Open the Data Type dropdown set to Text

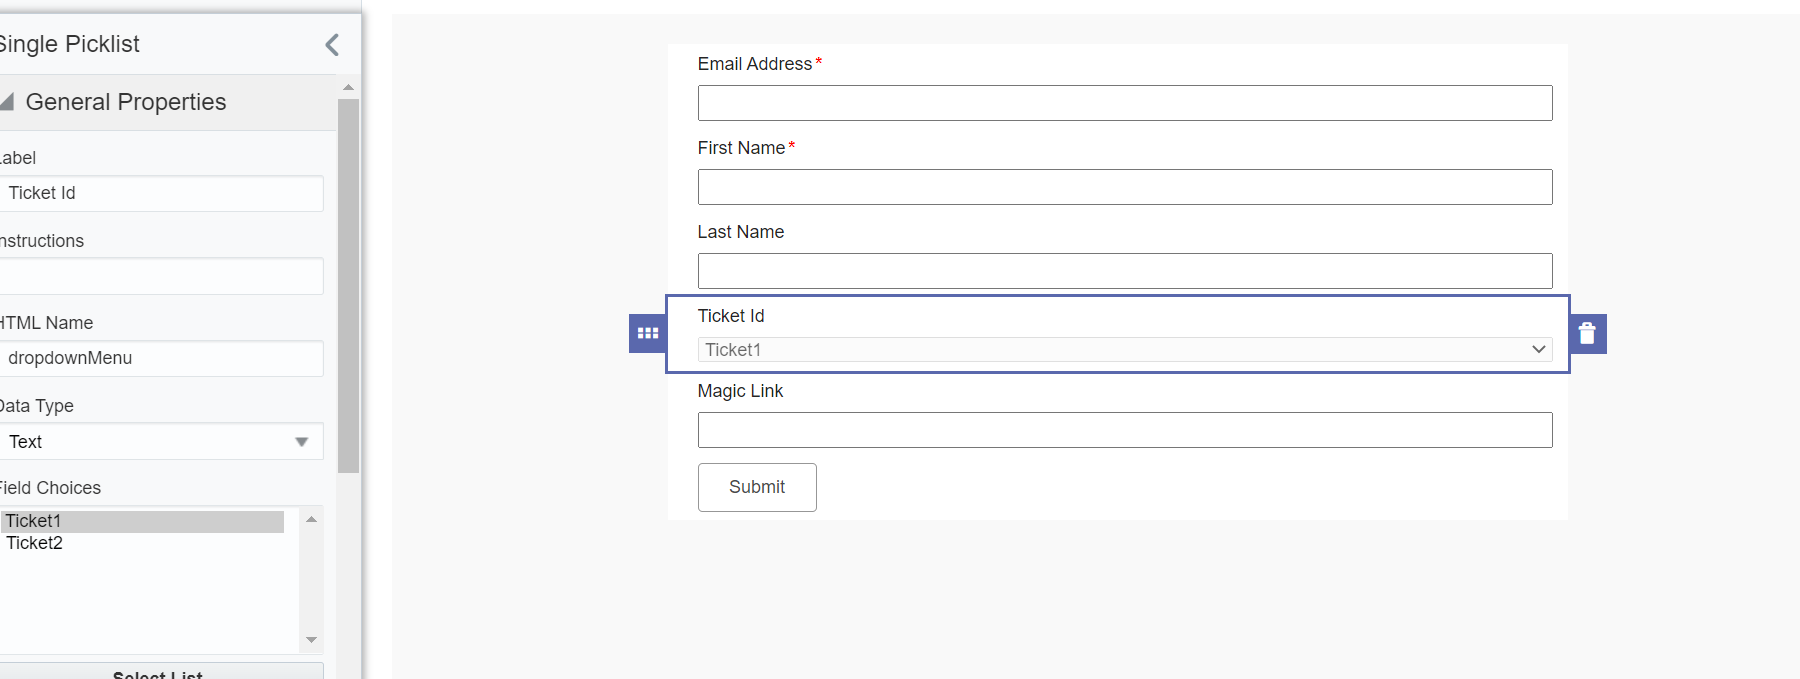160,441
